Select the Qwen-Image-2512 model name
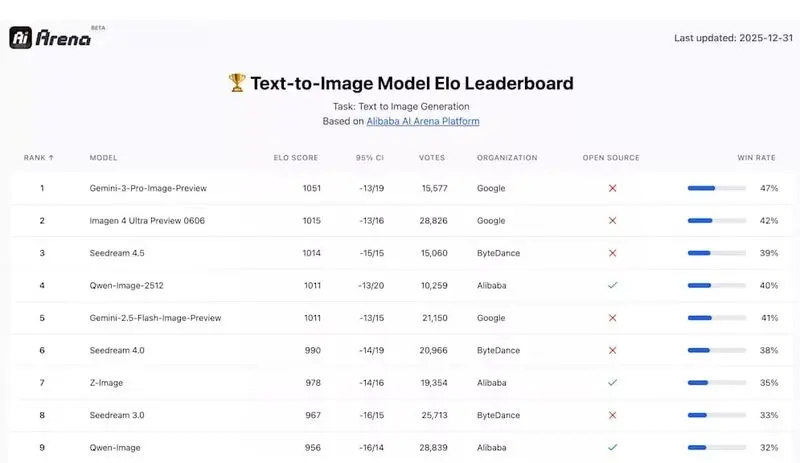This screenshot has height=463, width=800. click(127, 285)
